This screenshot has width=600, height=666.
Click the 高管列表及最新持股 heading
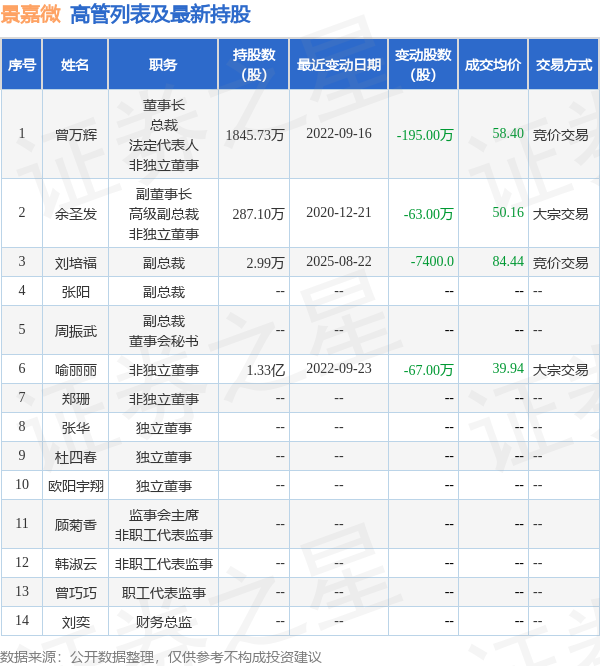coord(161,14)
